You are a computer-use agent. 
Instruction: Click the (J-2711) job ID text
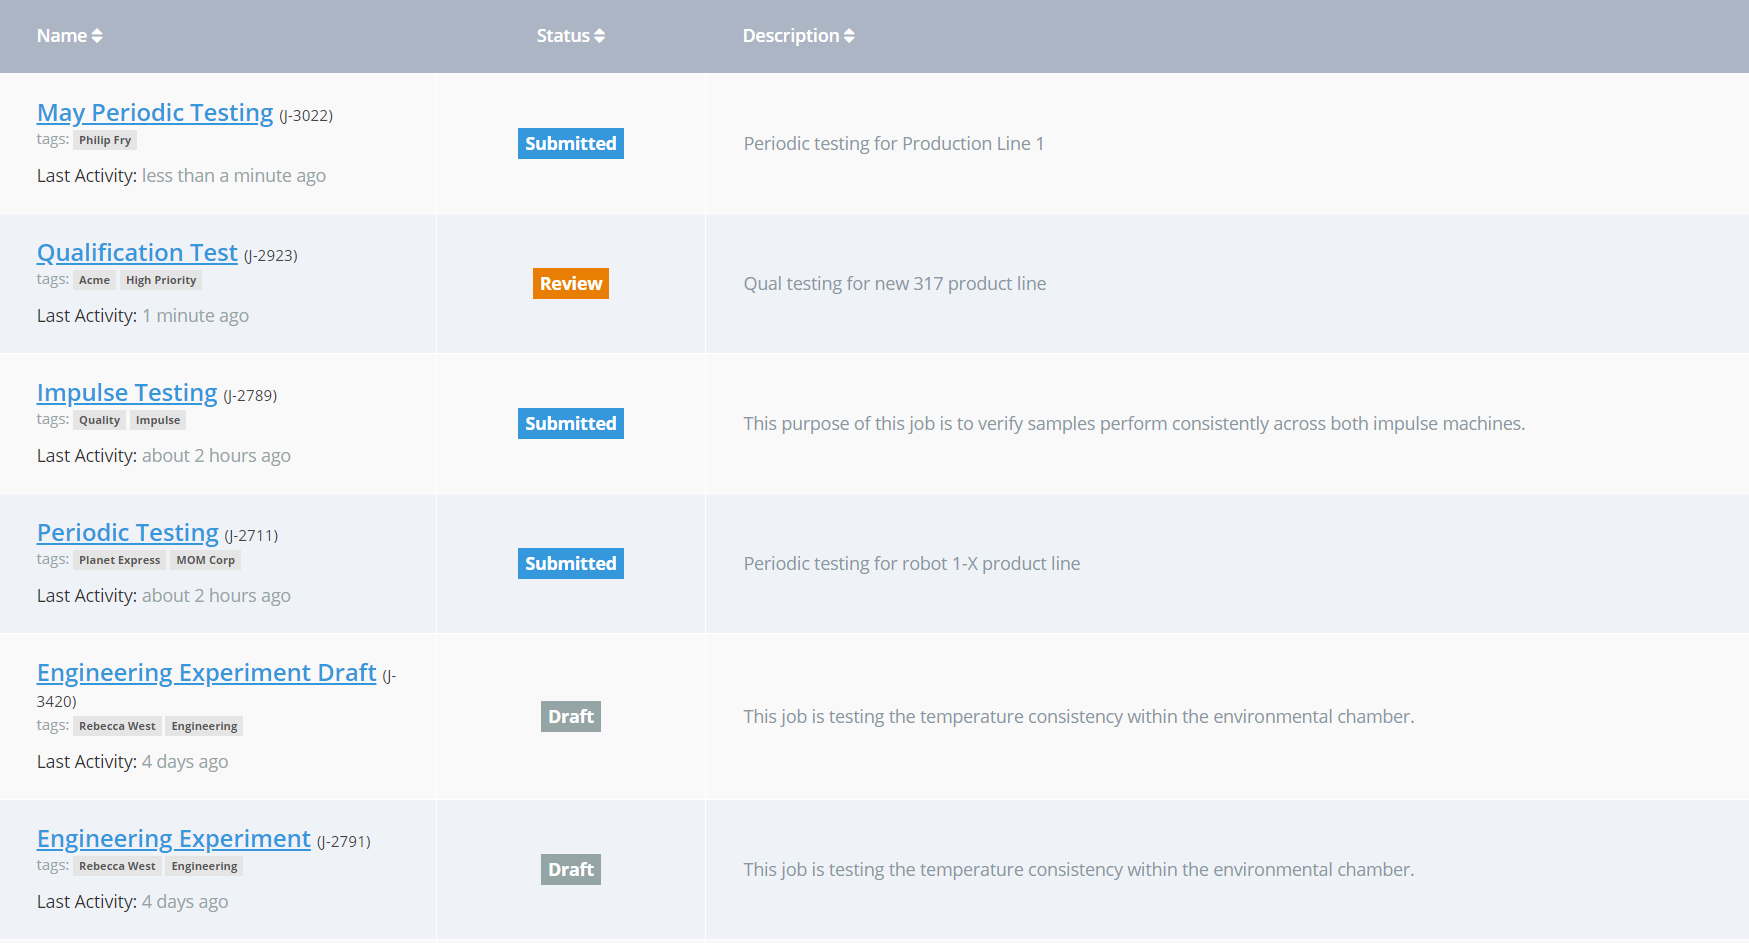(x=251, y=536)
